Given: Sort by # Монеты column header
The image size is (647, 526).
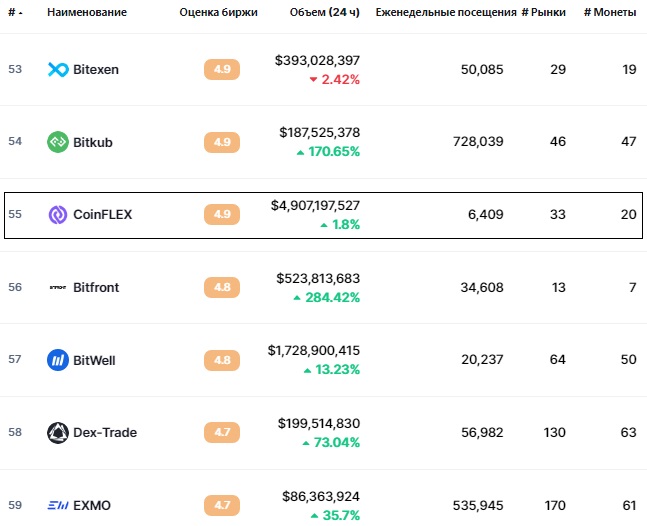Looking at the screenshot, I should 610,12.
